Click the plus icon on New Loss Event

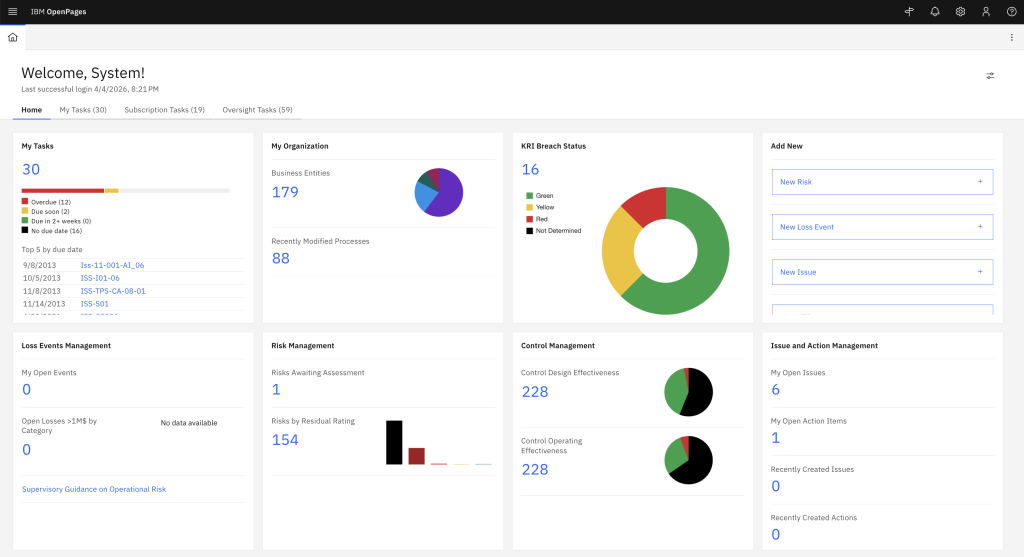(980, 227)
